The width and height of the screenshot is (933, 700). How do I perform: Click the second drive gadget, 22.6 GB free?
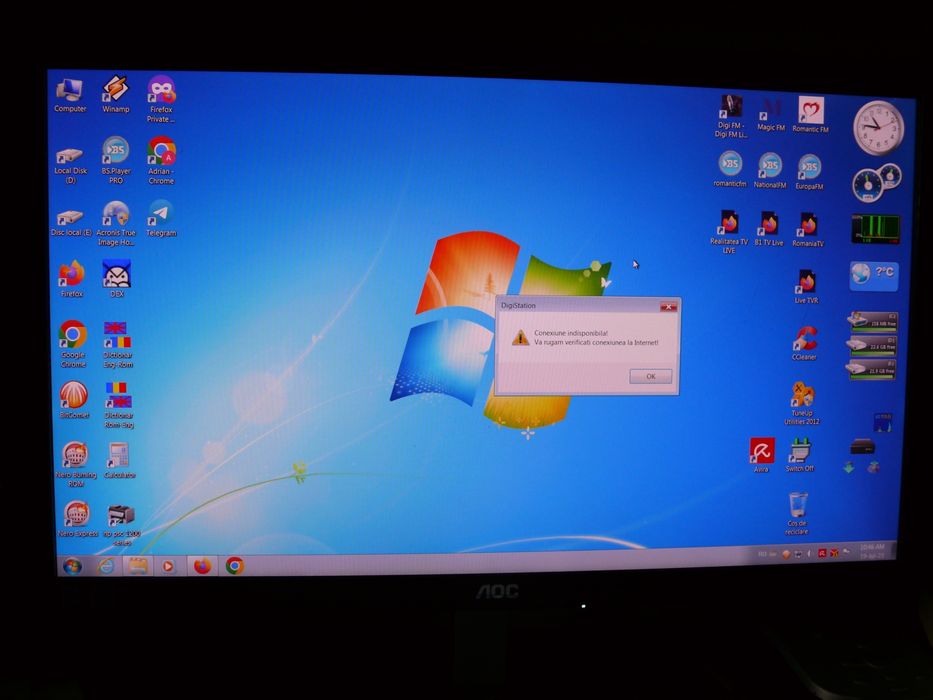point(872,344)
